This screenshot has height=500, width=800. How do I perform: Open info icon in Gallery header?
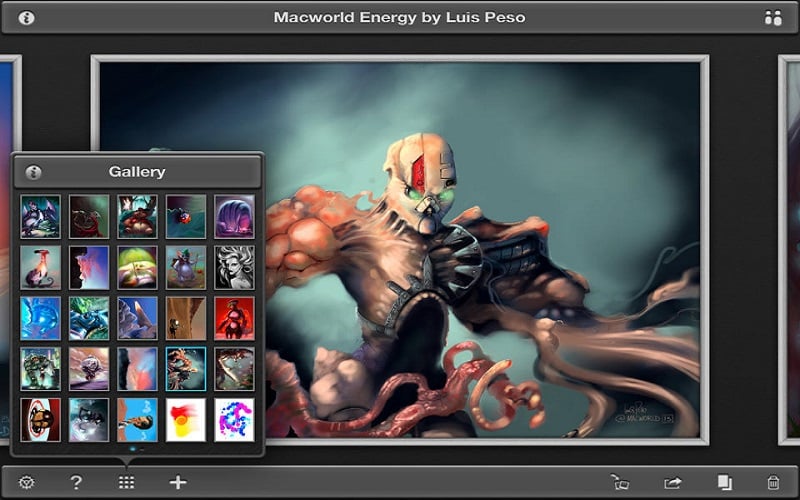tap(34, 172)
